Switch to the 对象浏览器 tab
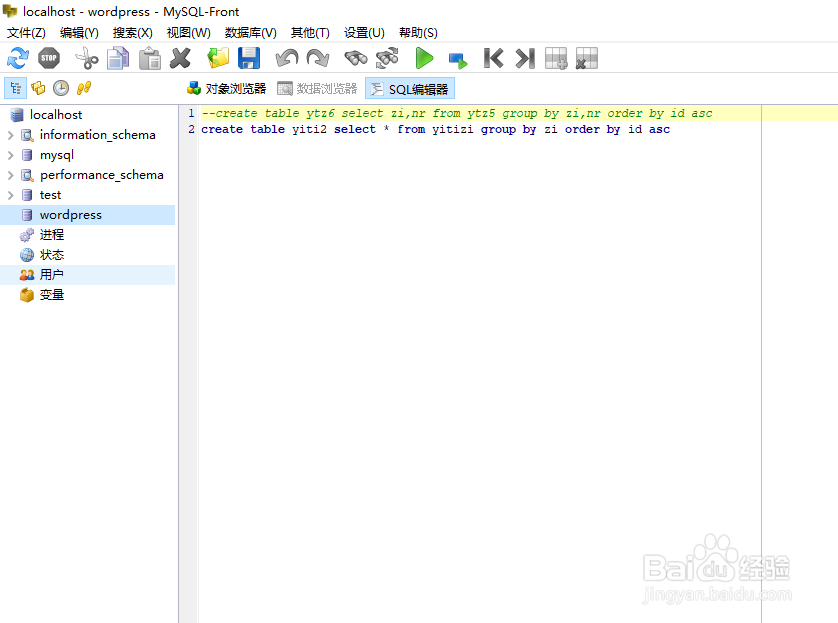838x623 pixels. click(227, 89)
